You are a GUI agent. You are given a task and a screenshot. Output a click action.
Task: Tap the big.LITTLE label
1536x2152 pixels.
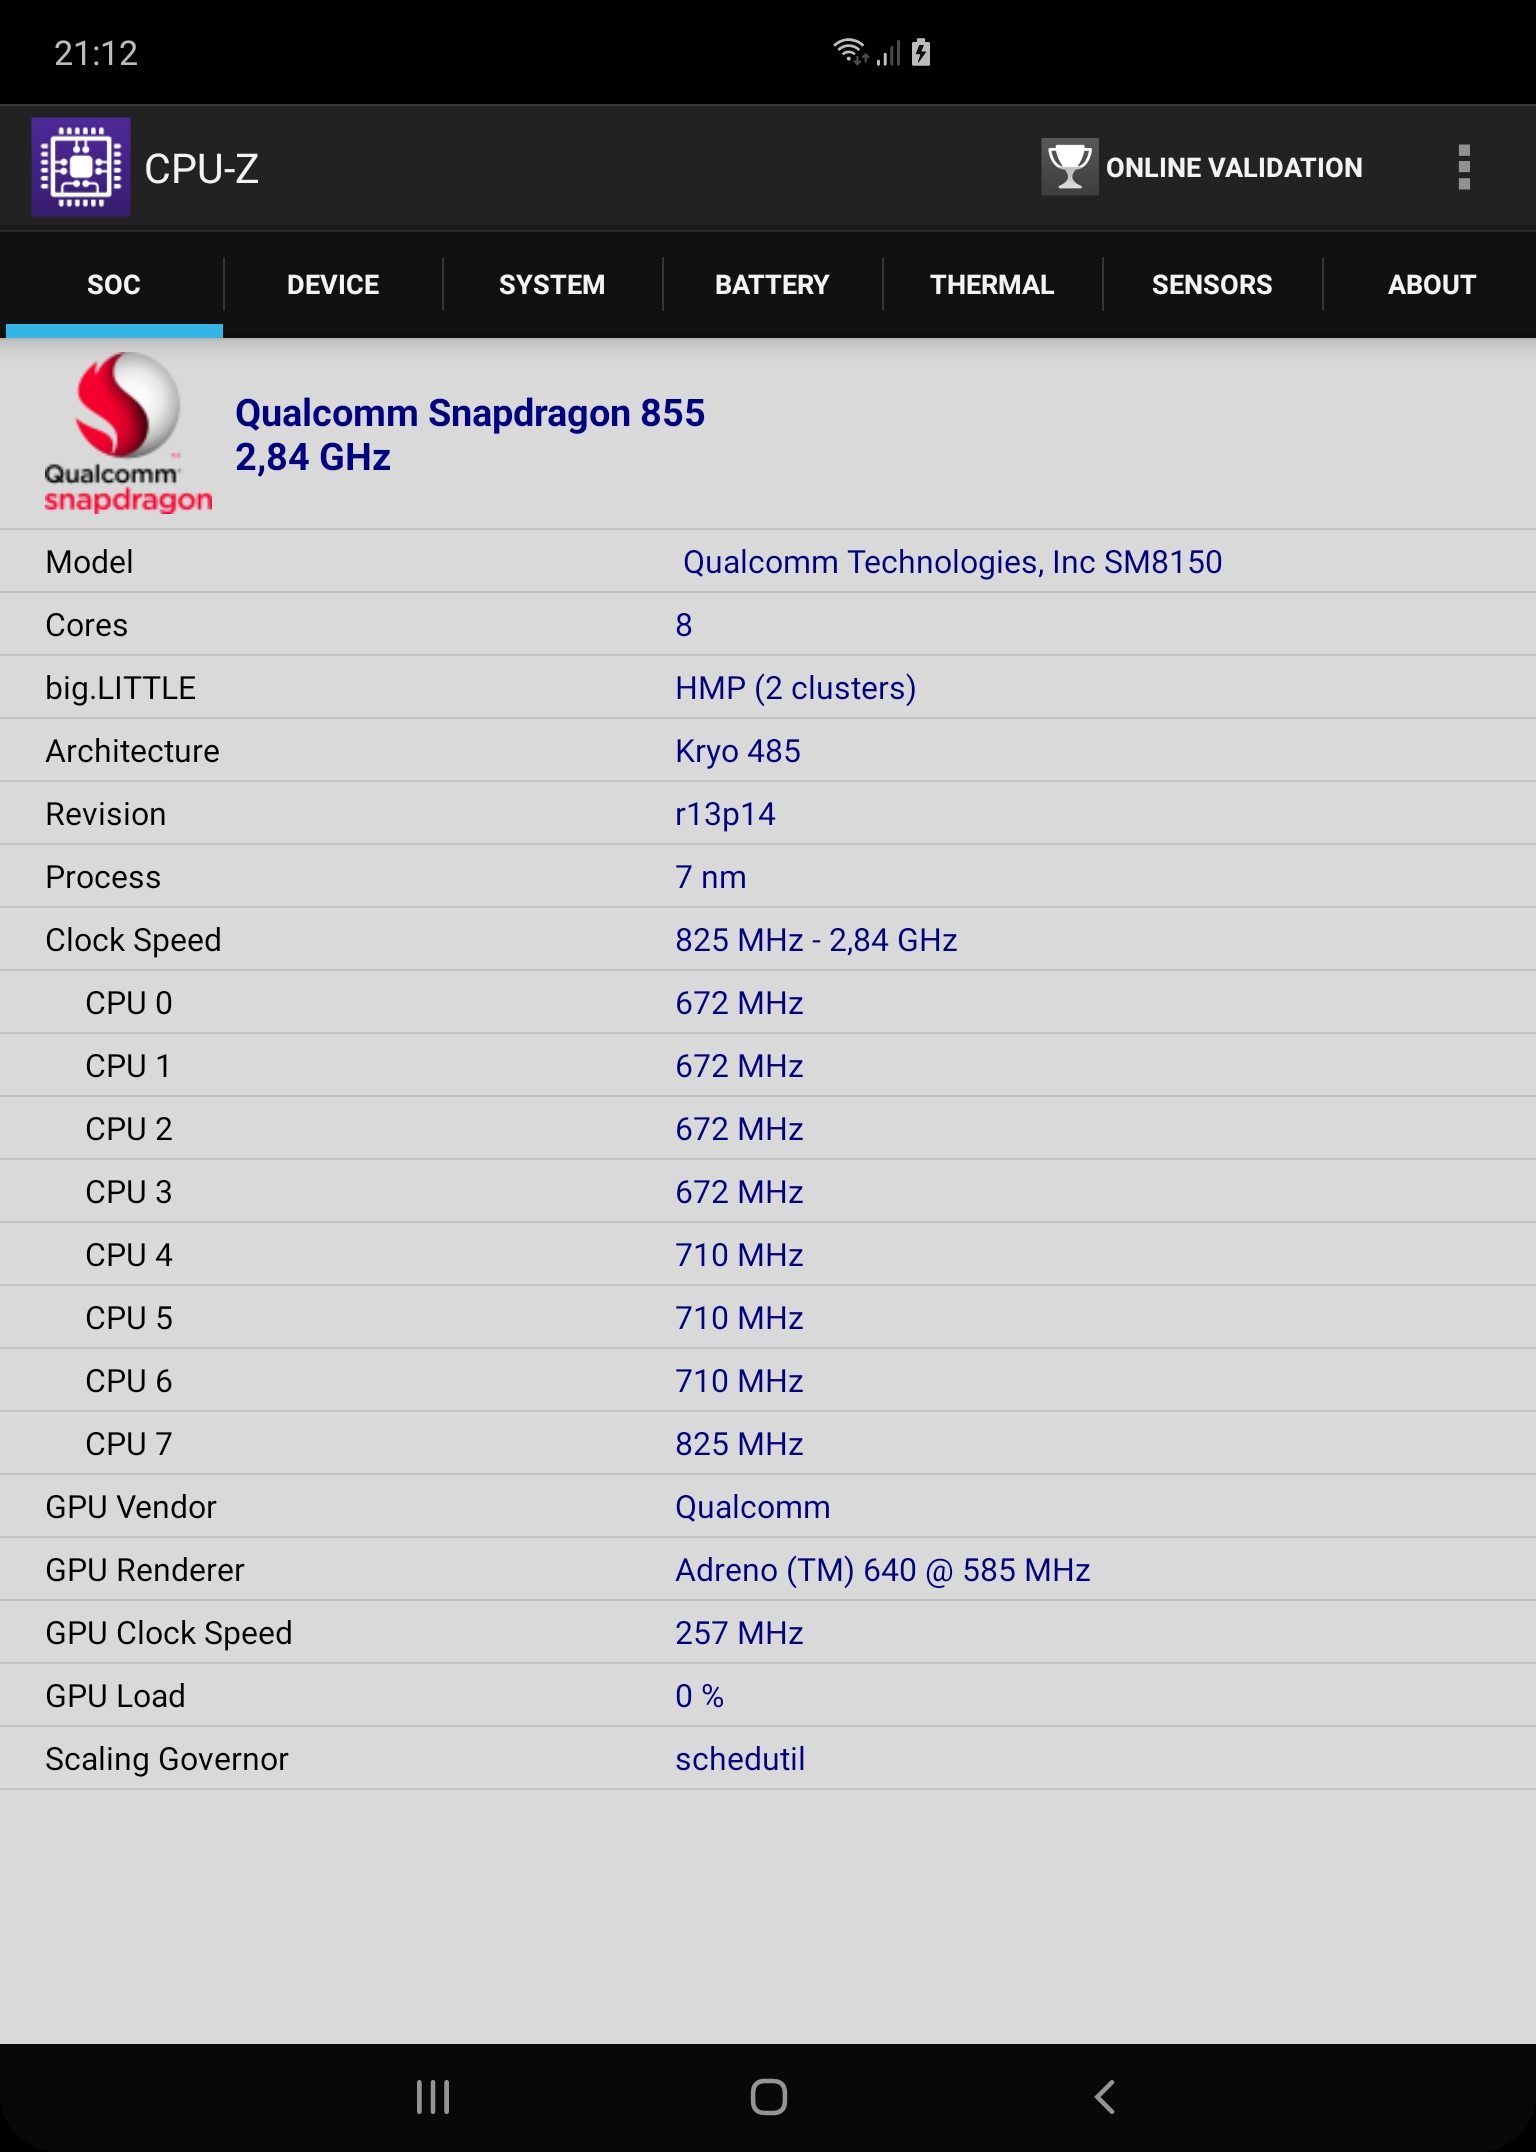pos(121,688)
